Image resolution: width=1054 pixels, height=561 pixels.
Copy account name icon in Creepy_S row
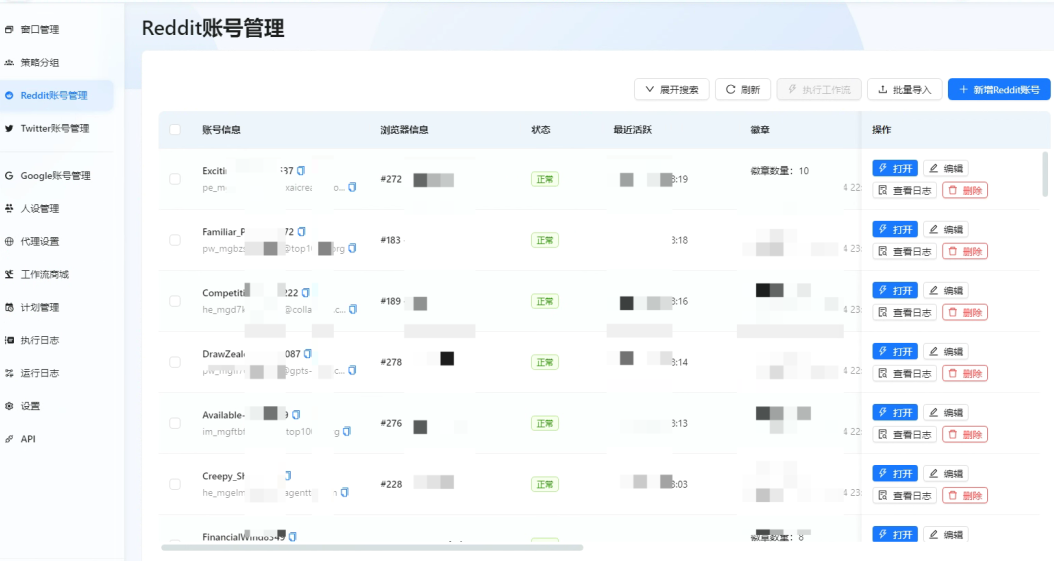click(288, 476)
